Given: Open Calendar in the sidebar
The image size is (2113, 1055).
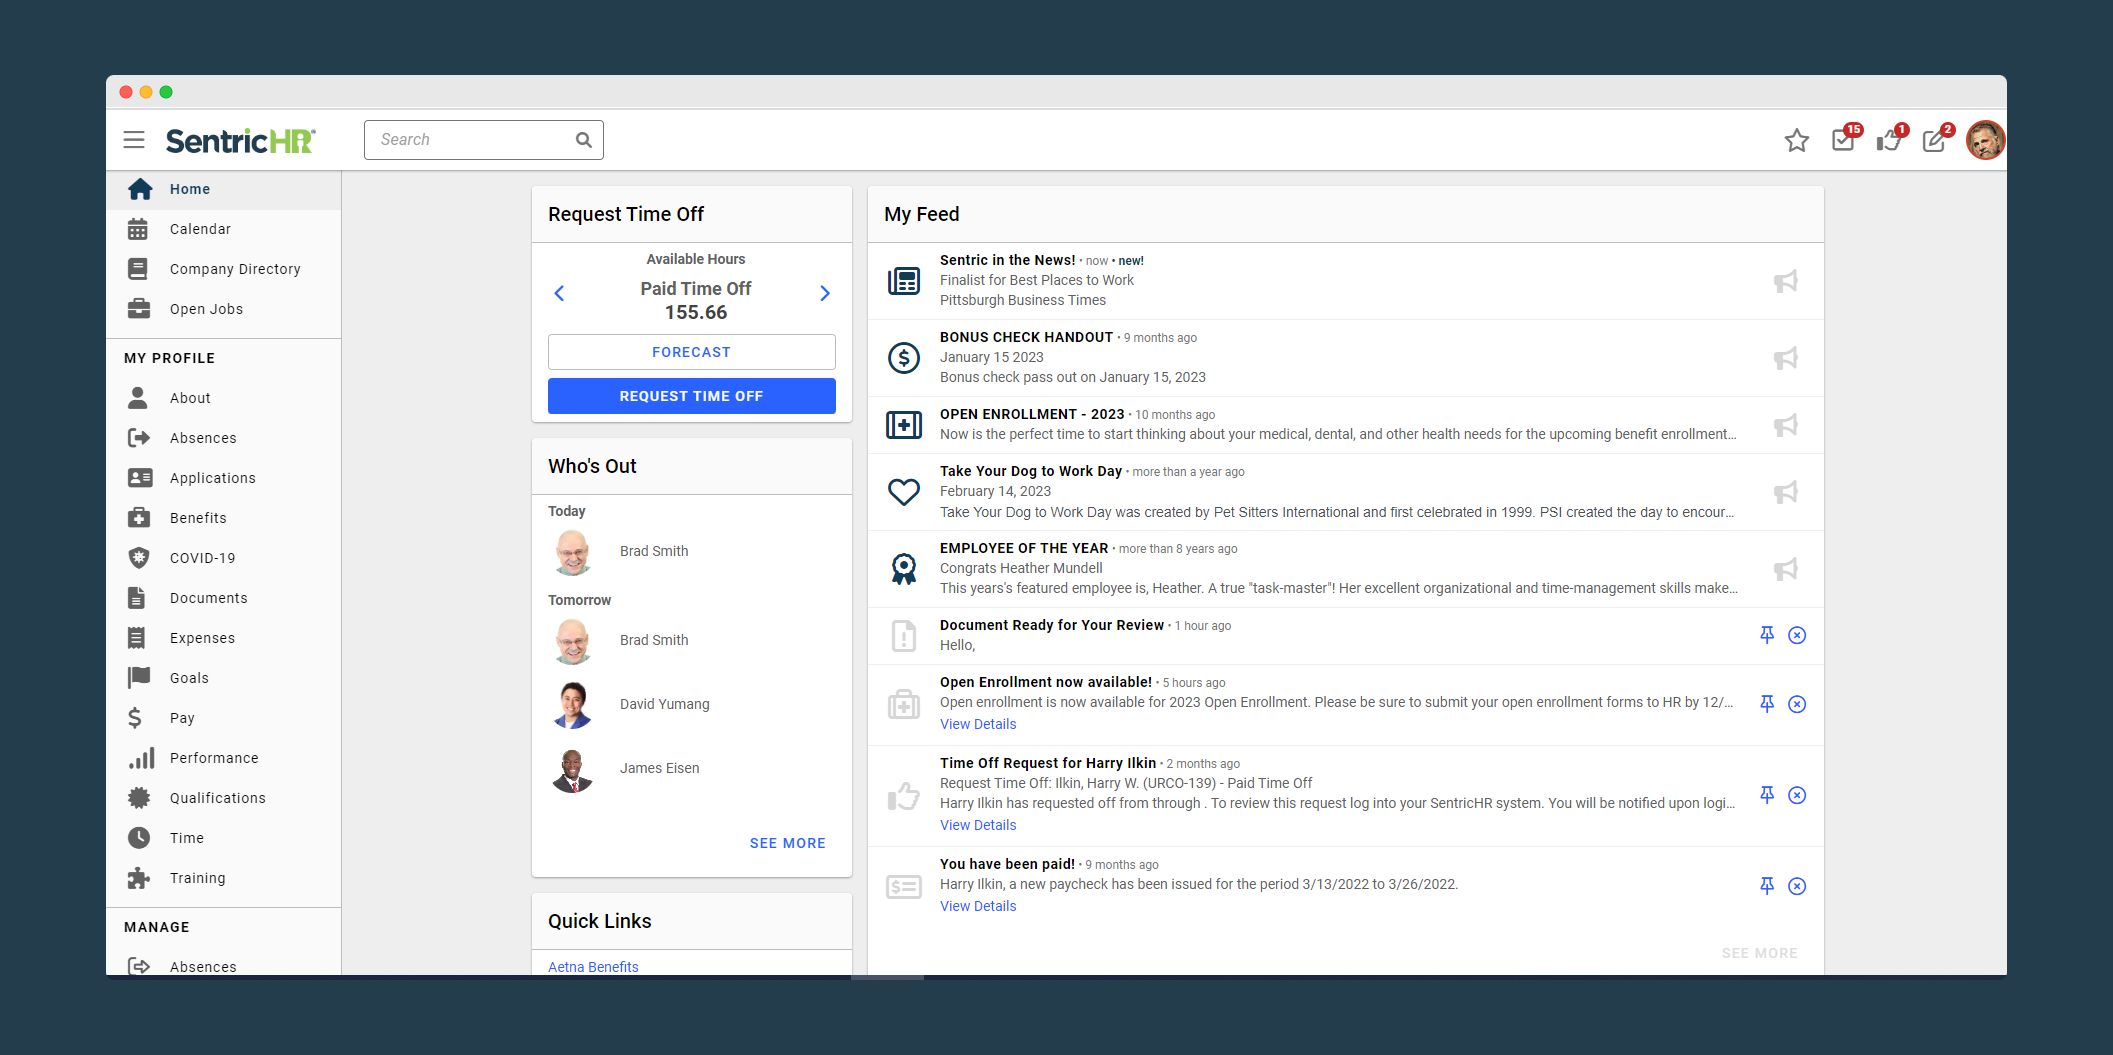Looking at the screenshot, I should (x=200, y=229).
